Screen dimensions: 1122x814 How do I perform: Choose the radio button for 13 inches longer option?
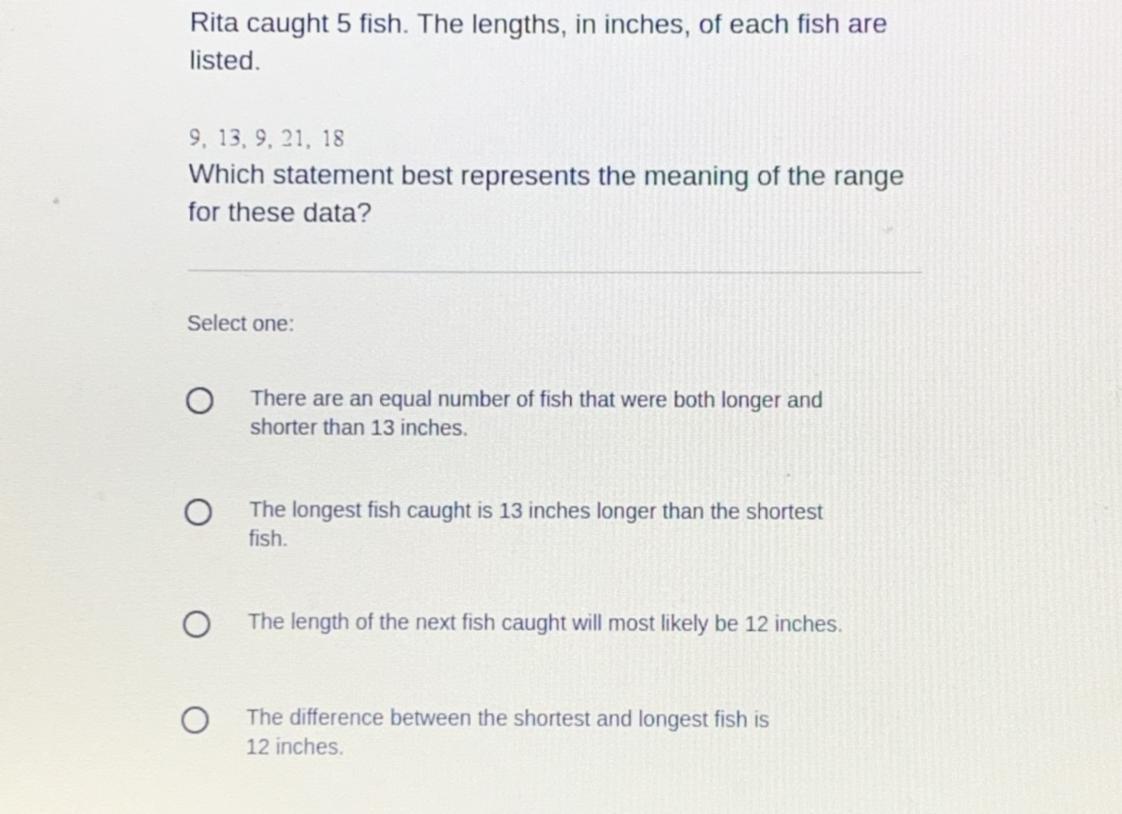click(198, 514)
